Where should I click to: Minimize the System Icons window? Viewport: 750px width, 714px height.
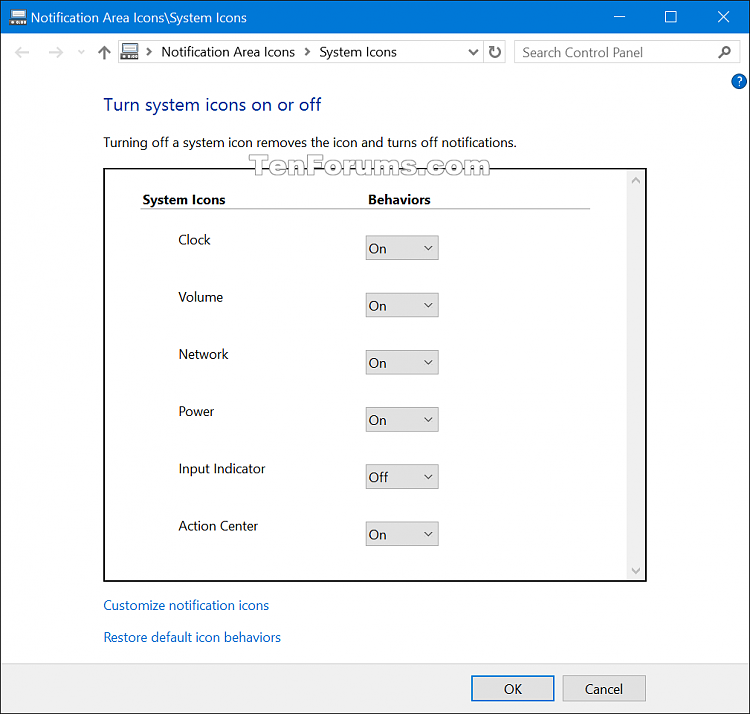tap(619, 17)
